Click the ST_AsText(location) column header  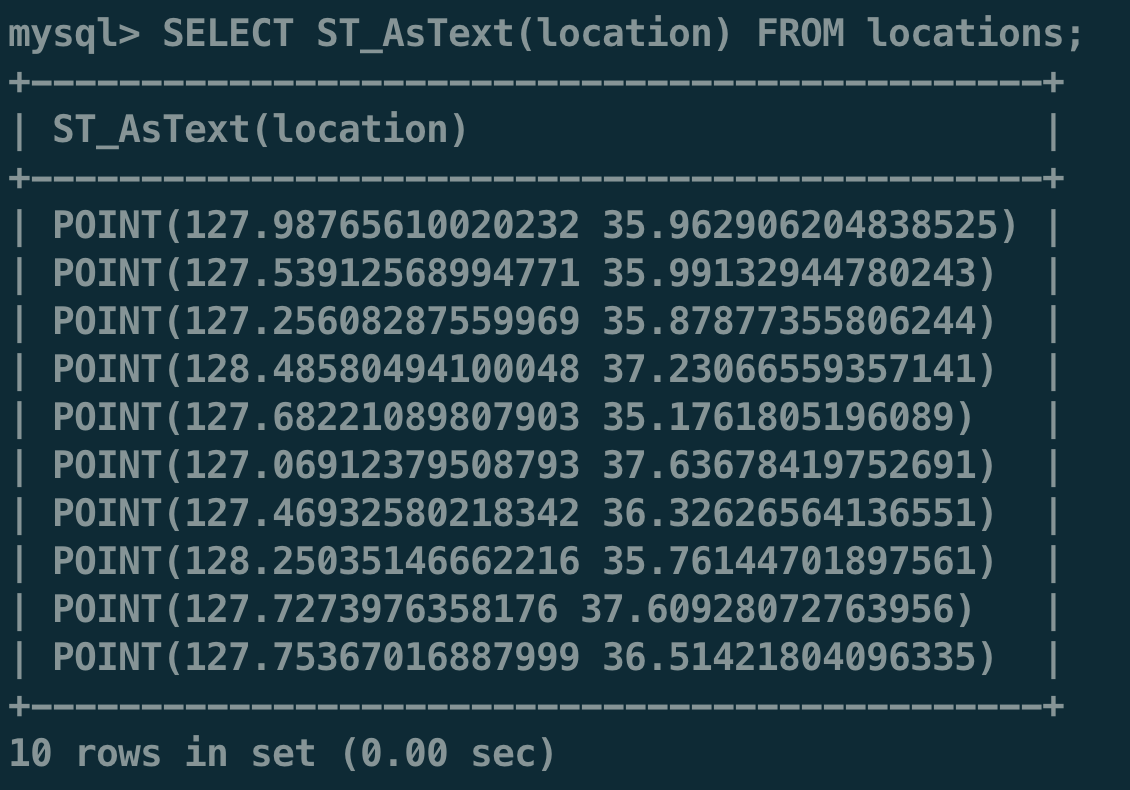[260, 130]
